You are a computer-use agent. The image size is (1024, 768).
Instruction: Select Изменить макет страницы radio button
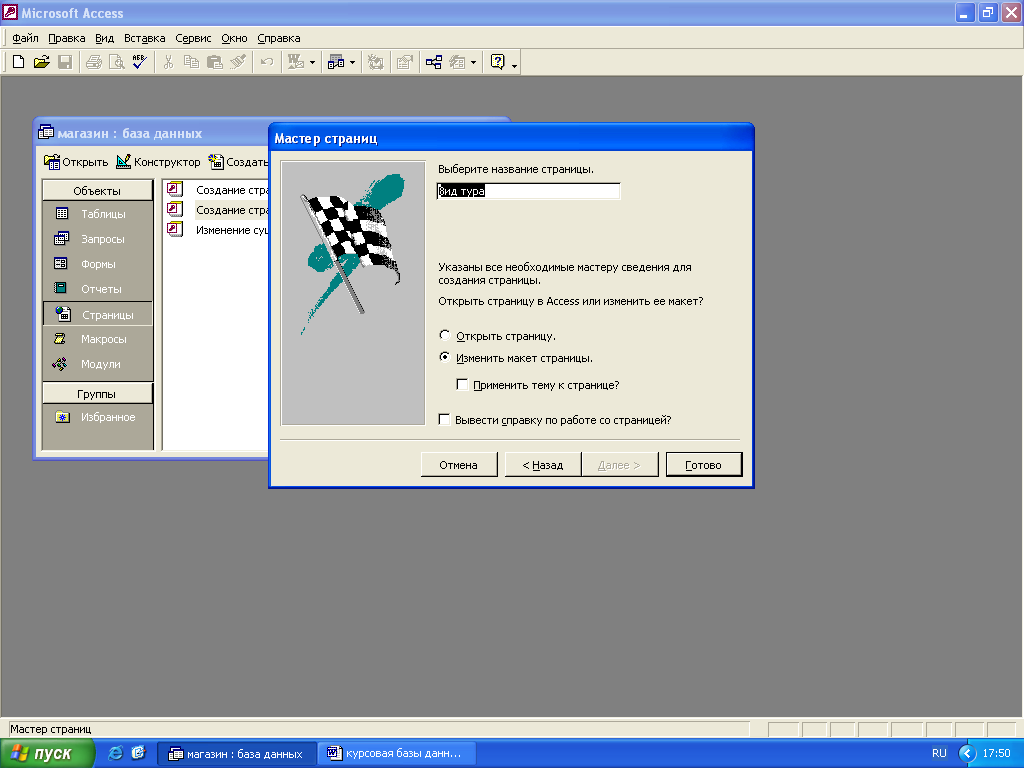click(445, 357)
